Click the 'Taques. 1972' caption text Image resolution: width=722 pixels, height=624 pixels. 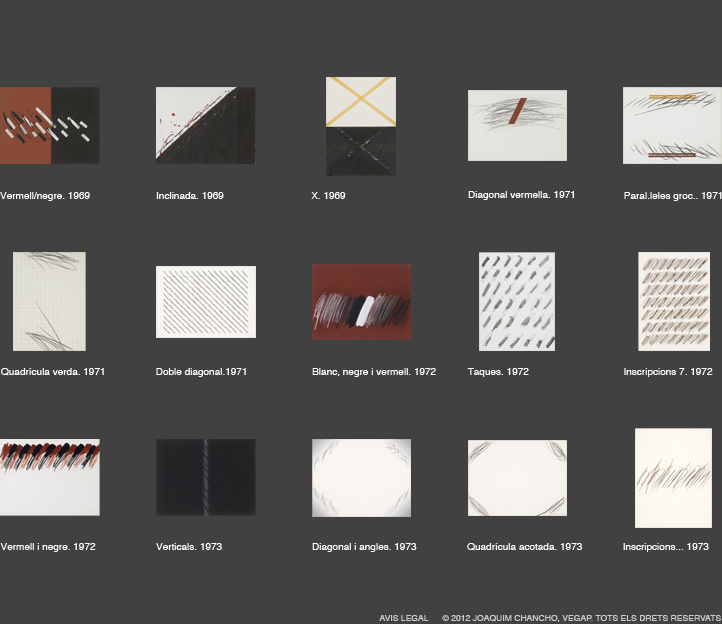click(498, 372)
